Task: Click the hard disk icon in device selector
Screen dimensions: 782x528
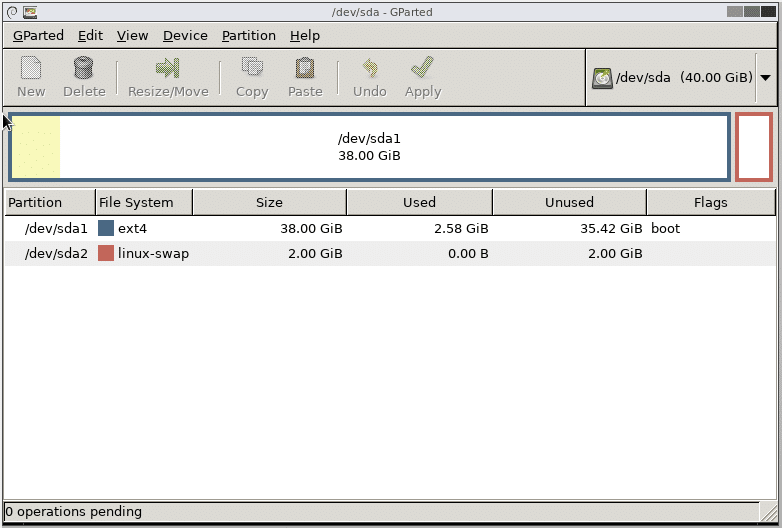Action: (x=602, y=78)
